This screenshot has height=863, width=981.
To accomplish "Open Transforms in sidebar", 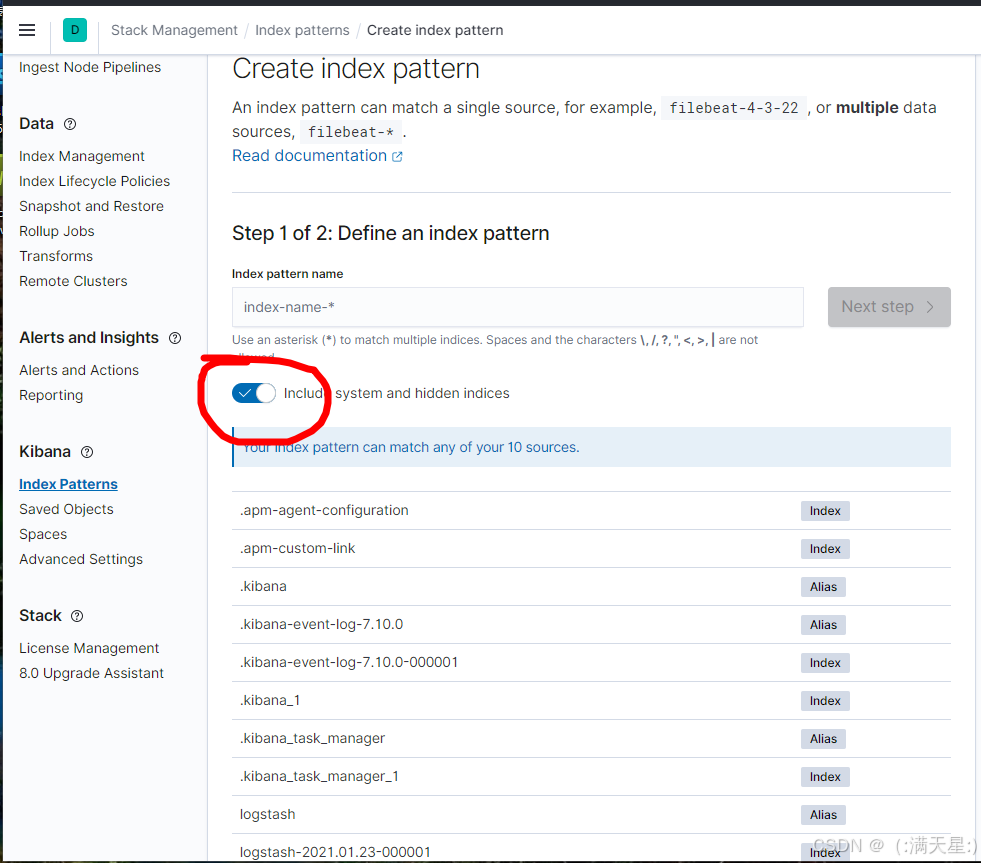I will (x=56, y=256).
